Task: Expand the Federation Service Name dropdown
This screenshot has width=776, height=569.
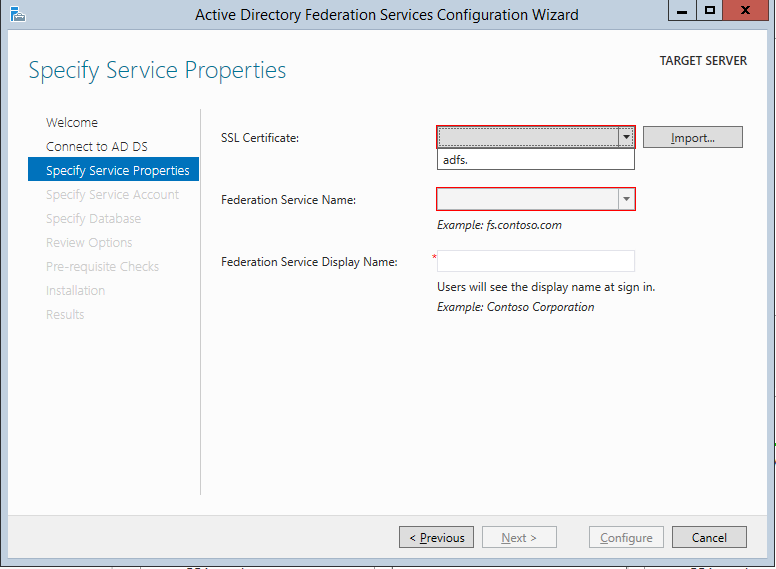Action: [626, 200]
